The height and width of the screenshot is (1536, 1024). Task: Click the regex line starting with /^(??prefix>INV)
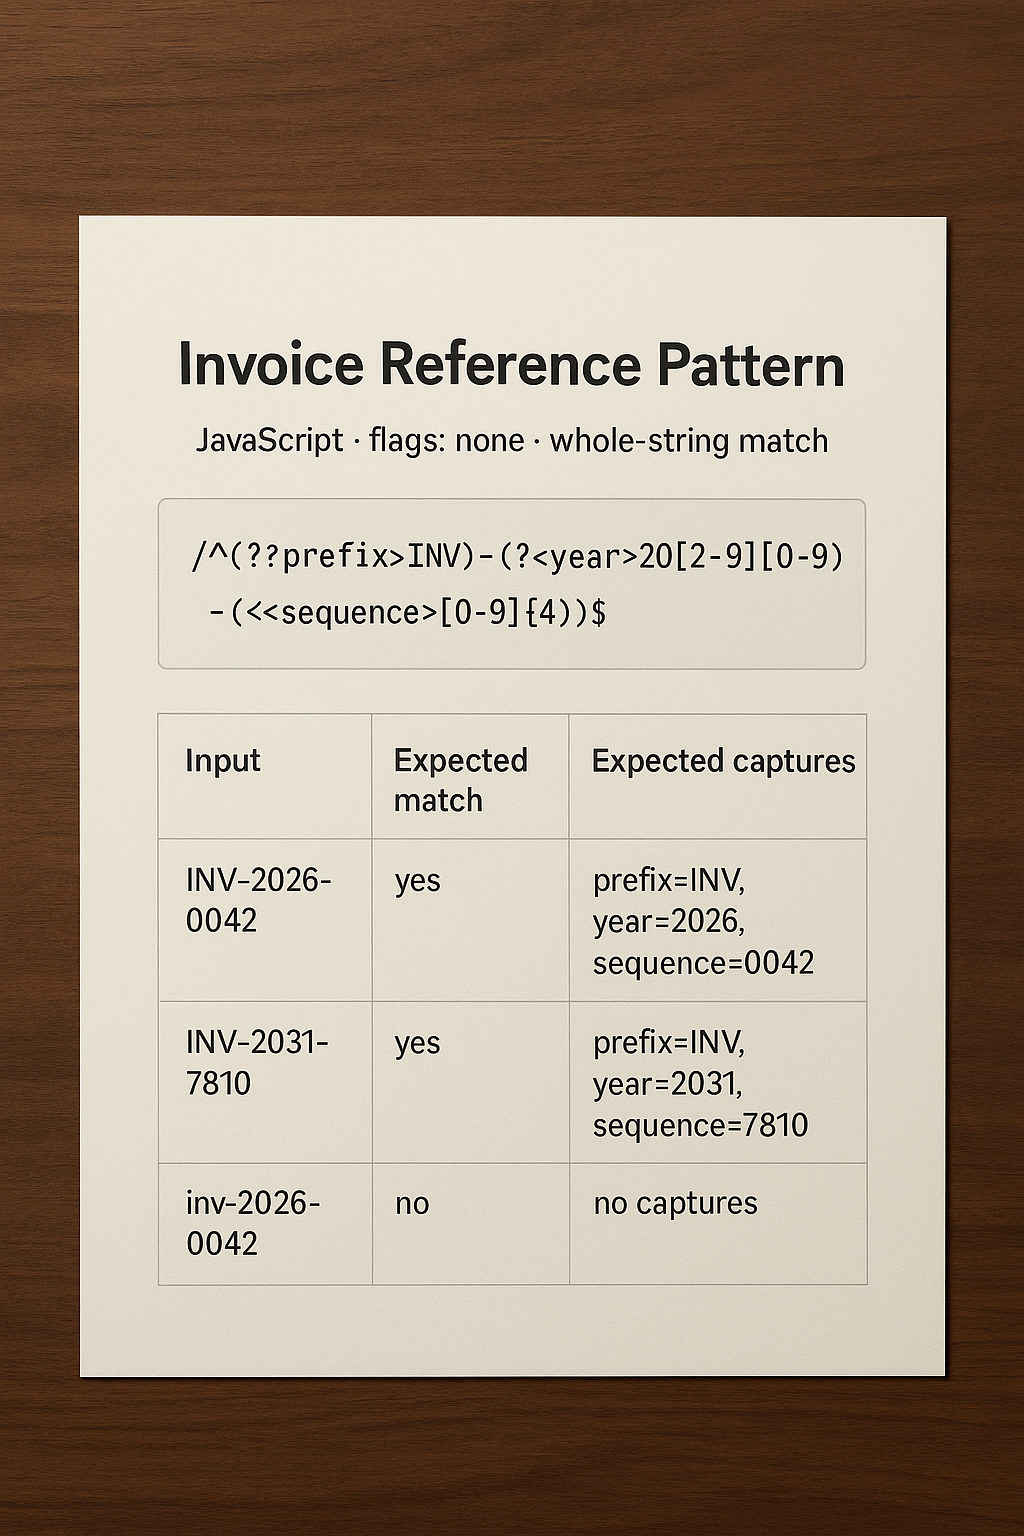coord(517,555)
